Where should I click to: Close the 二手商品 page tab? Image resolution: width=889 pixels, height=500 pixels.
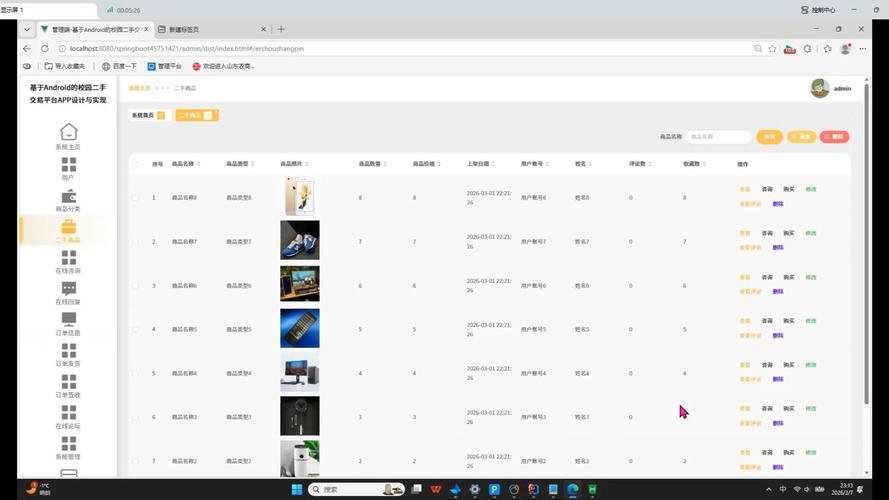[x=208, y=115]
